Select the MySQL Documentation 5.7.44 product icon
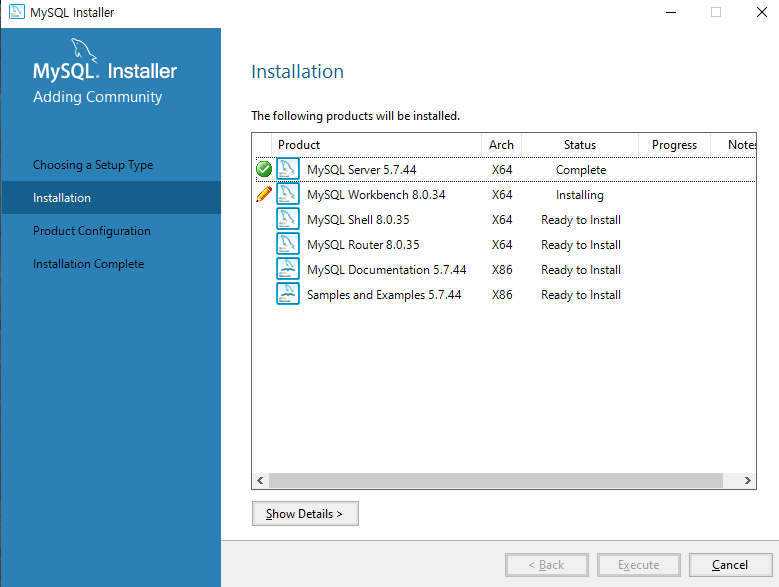This screenshot has height=587, width=779. point(288,269)
